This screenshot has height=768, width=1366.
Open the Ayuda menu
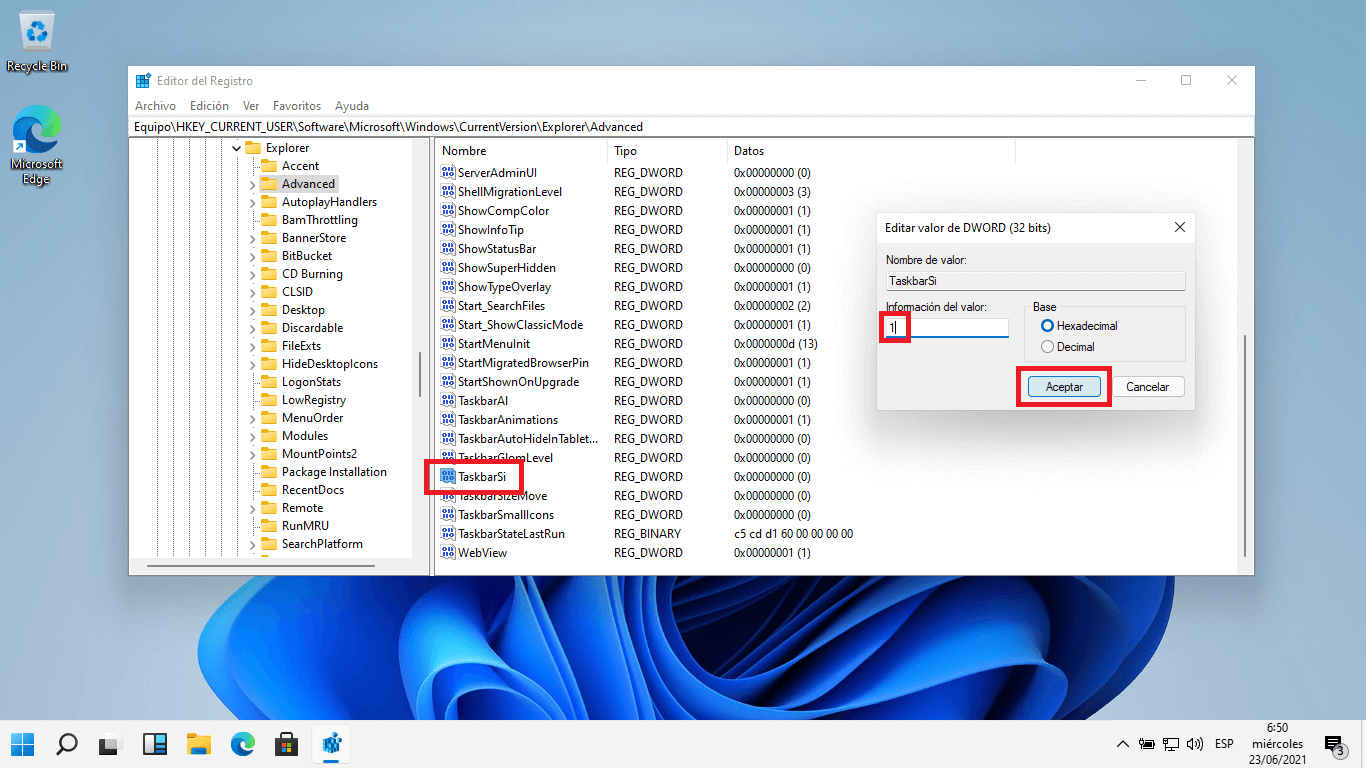point(352,106)
